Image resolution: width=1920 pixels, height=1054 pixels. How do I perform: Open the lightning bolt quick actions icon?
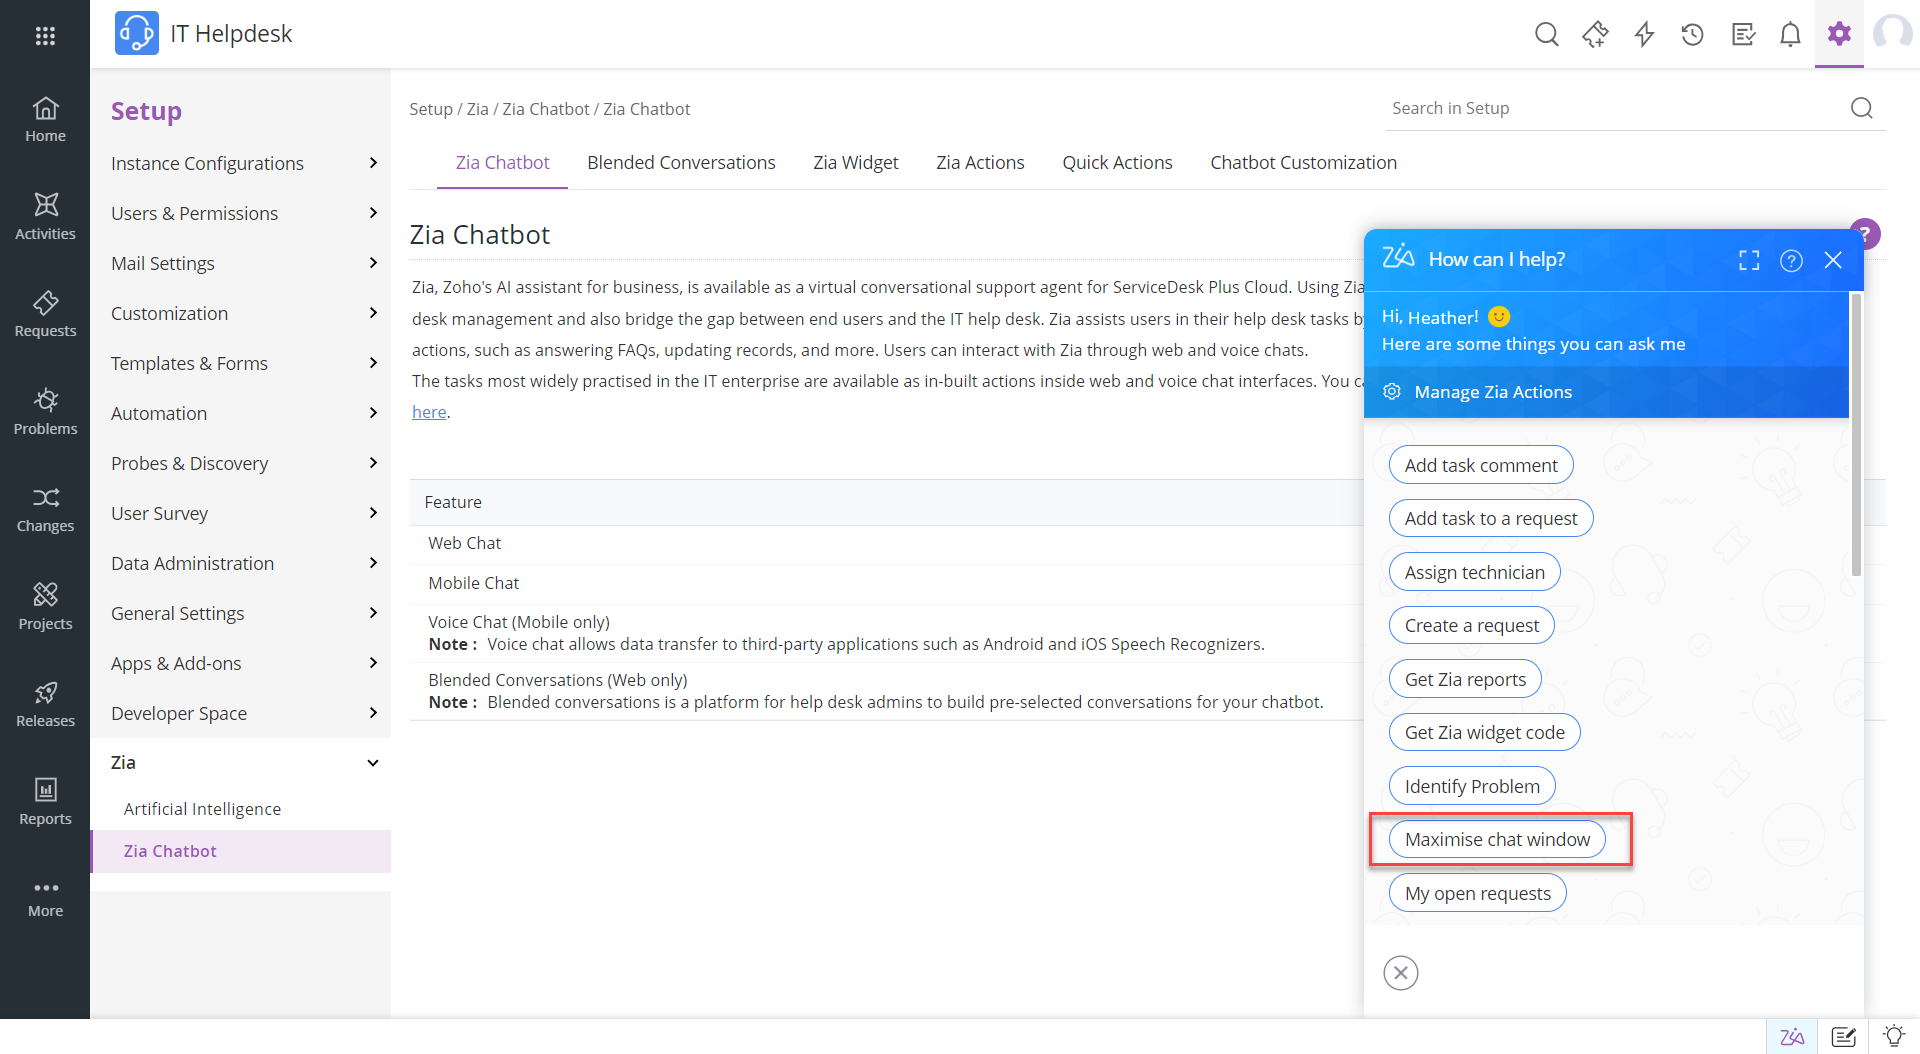click(x=1644, y=35)
